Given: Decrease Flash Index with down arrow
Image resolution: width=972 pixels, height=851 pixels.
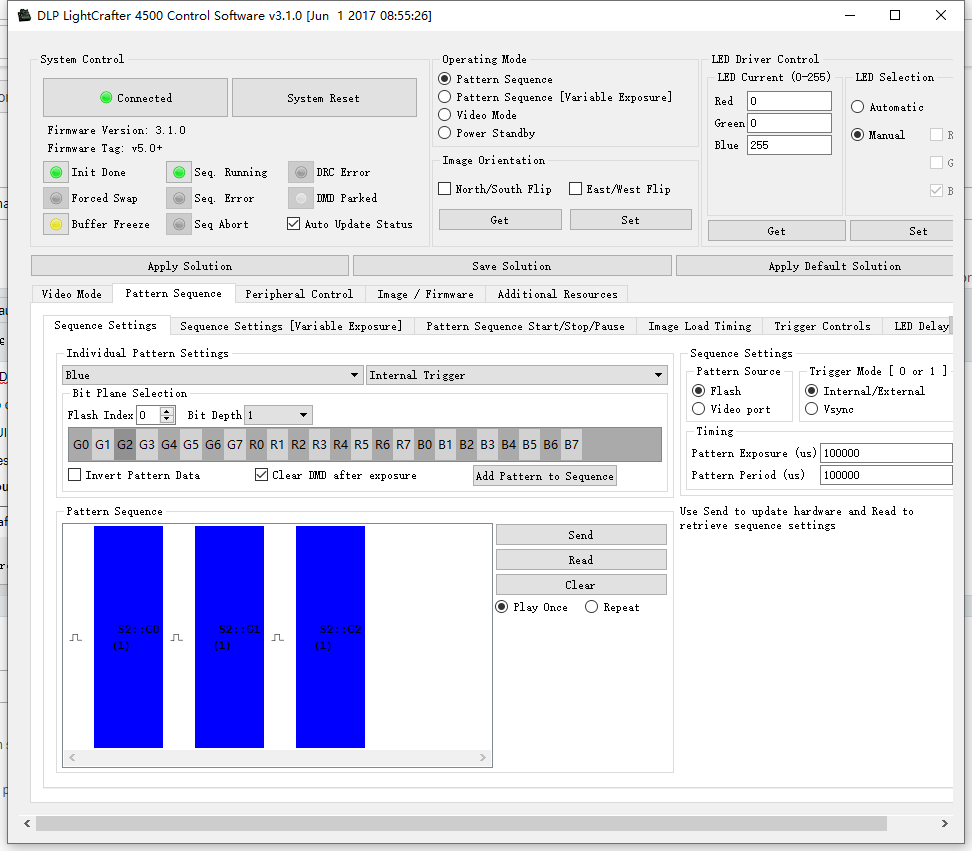Looking at the screenshot, I should pyautogui.click(x=167, y=420).
